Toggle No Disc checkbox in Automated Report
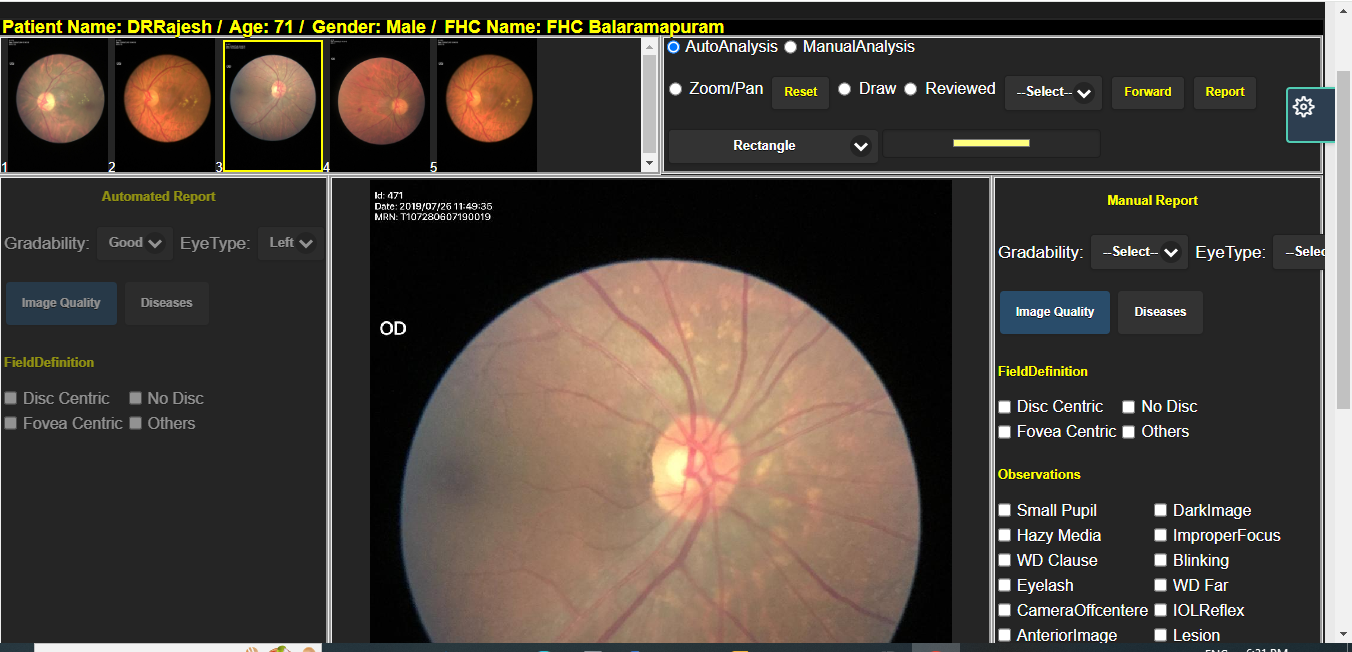The height and width of the screenshot is (652, 1352). pyautogui.click(x=135, y=398)
